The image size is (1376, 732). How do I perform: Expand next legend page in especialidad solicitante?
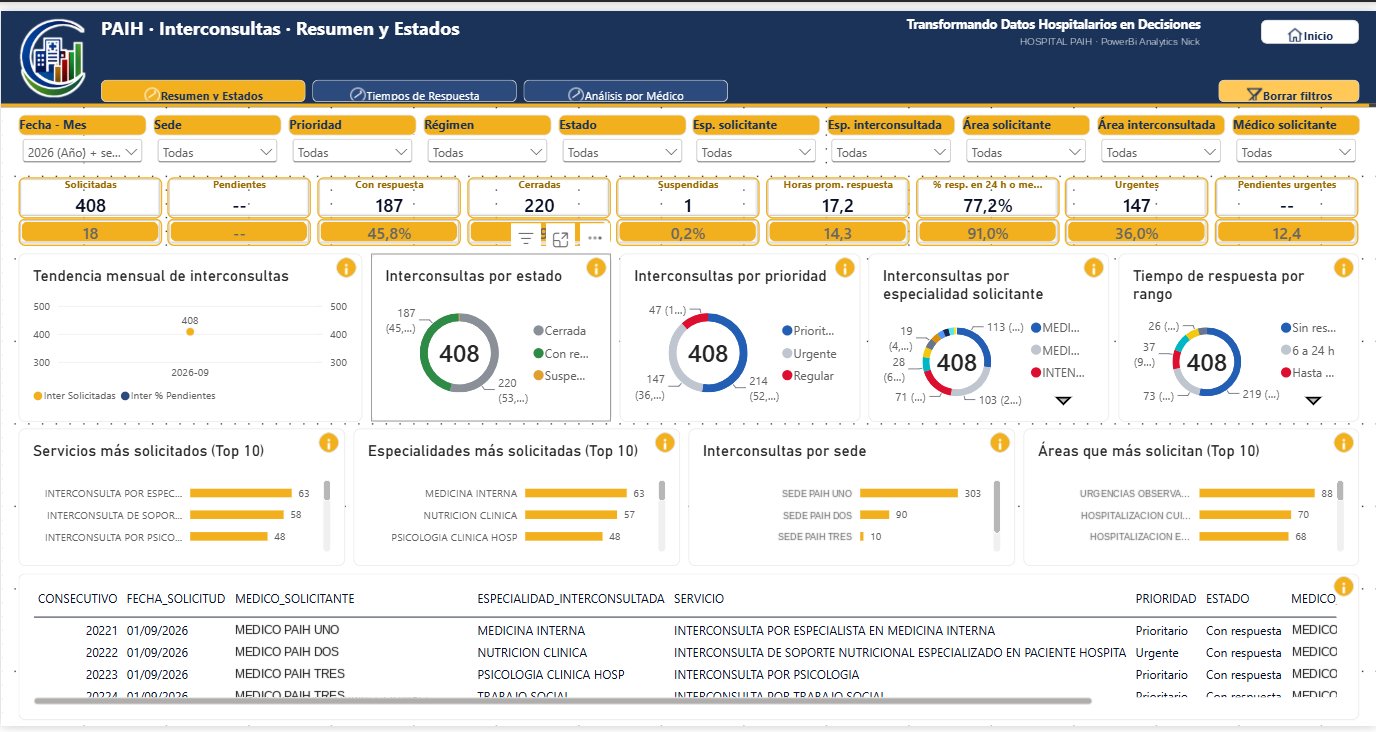(1063, 400)
